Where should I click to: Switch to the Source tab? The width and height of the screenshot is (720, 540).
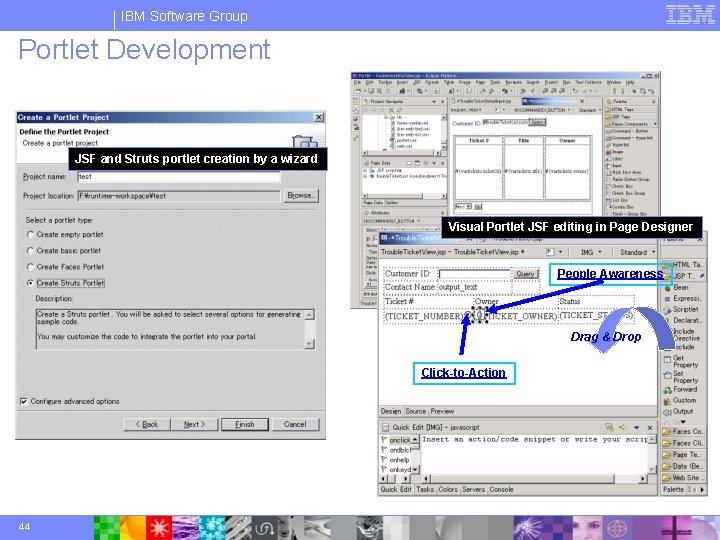(416, 411)
